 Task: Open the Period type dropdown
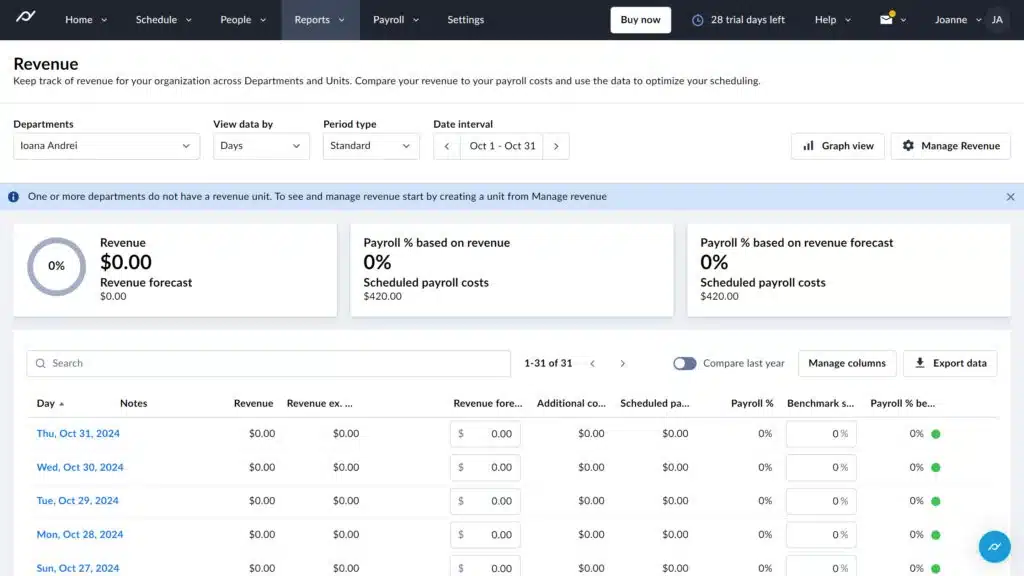point(371,146)
